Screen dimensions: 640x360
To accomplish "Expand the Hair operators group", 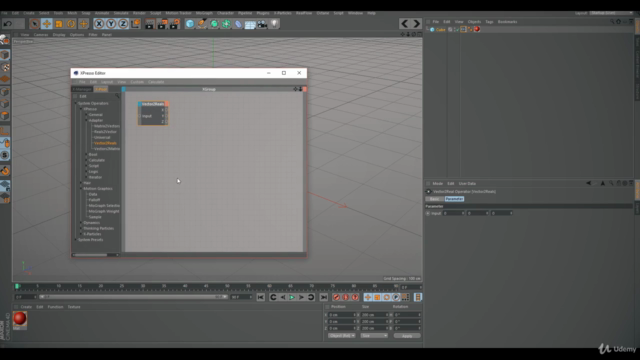I will click(x=81, y=183).
